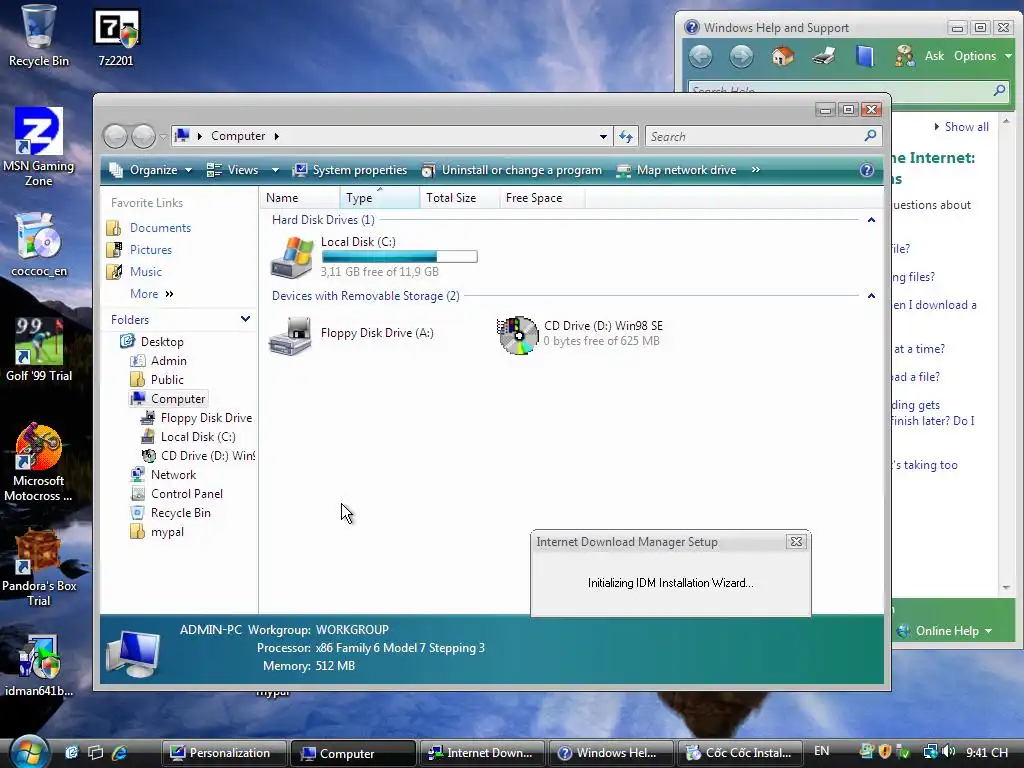
Task: Switch to Cốc Cốc Install taskbar button
Action: coord(741,753)
